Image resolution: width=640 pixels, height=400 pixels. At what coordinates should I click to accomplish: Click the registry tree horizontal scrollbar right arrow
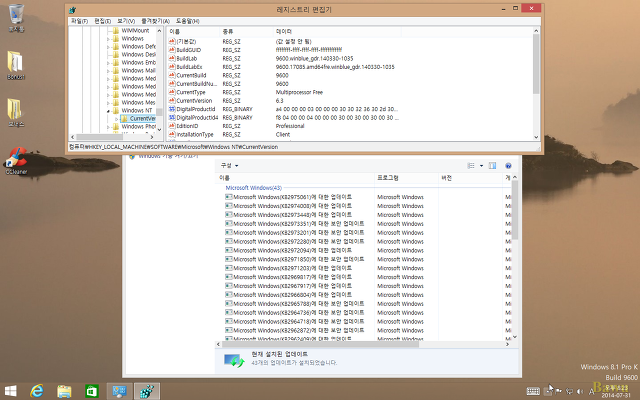click(x=151, y=137)
